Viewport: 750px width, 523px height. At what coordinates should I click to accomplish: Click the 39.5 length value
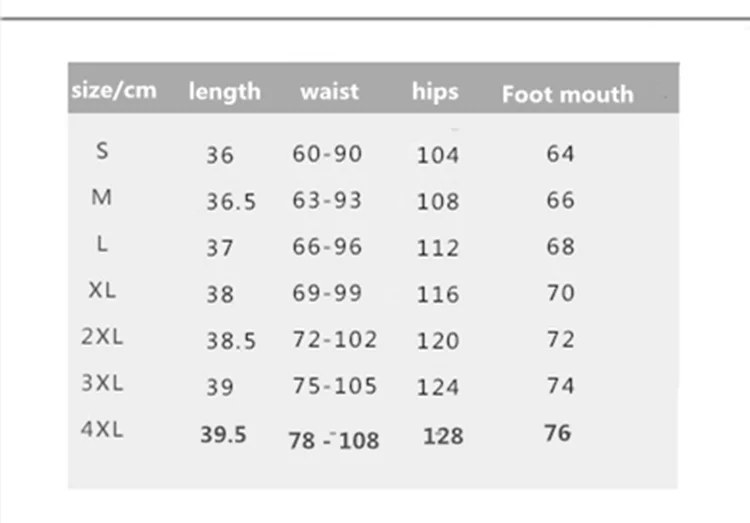[223, 434]
